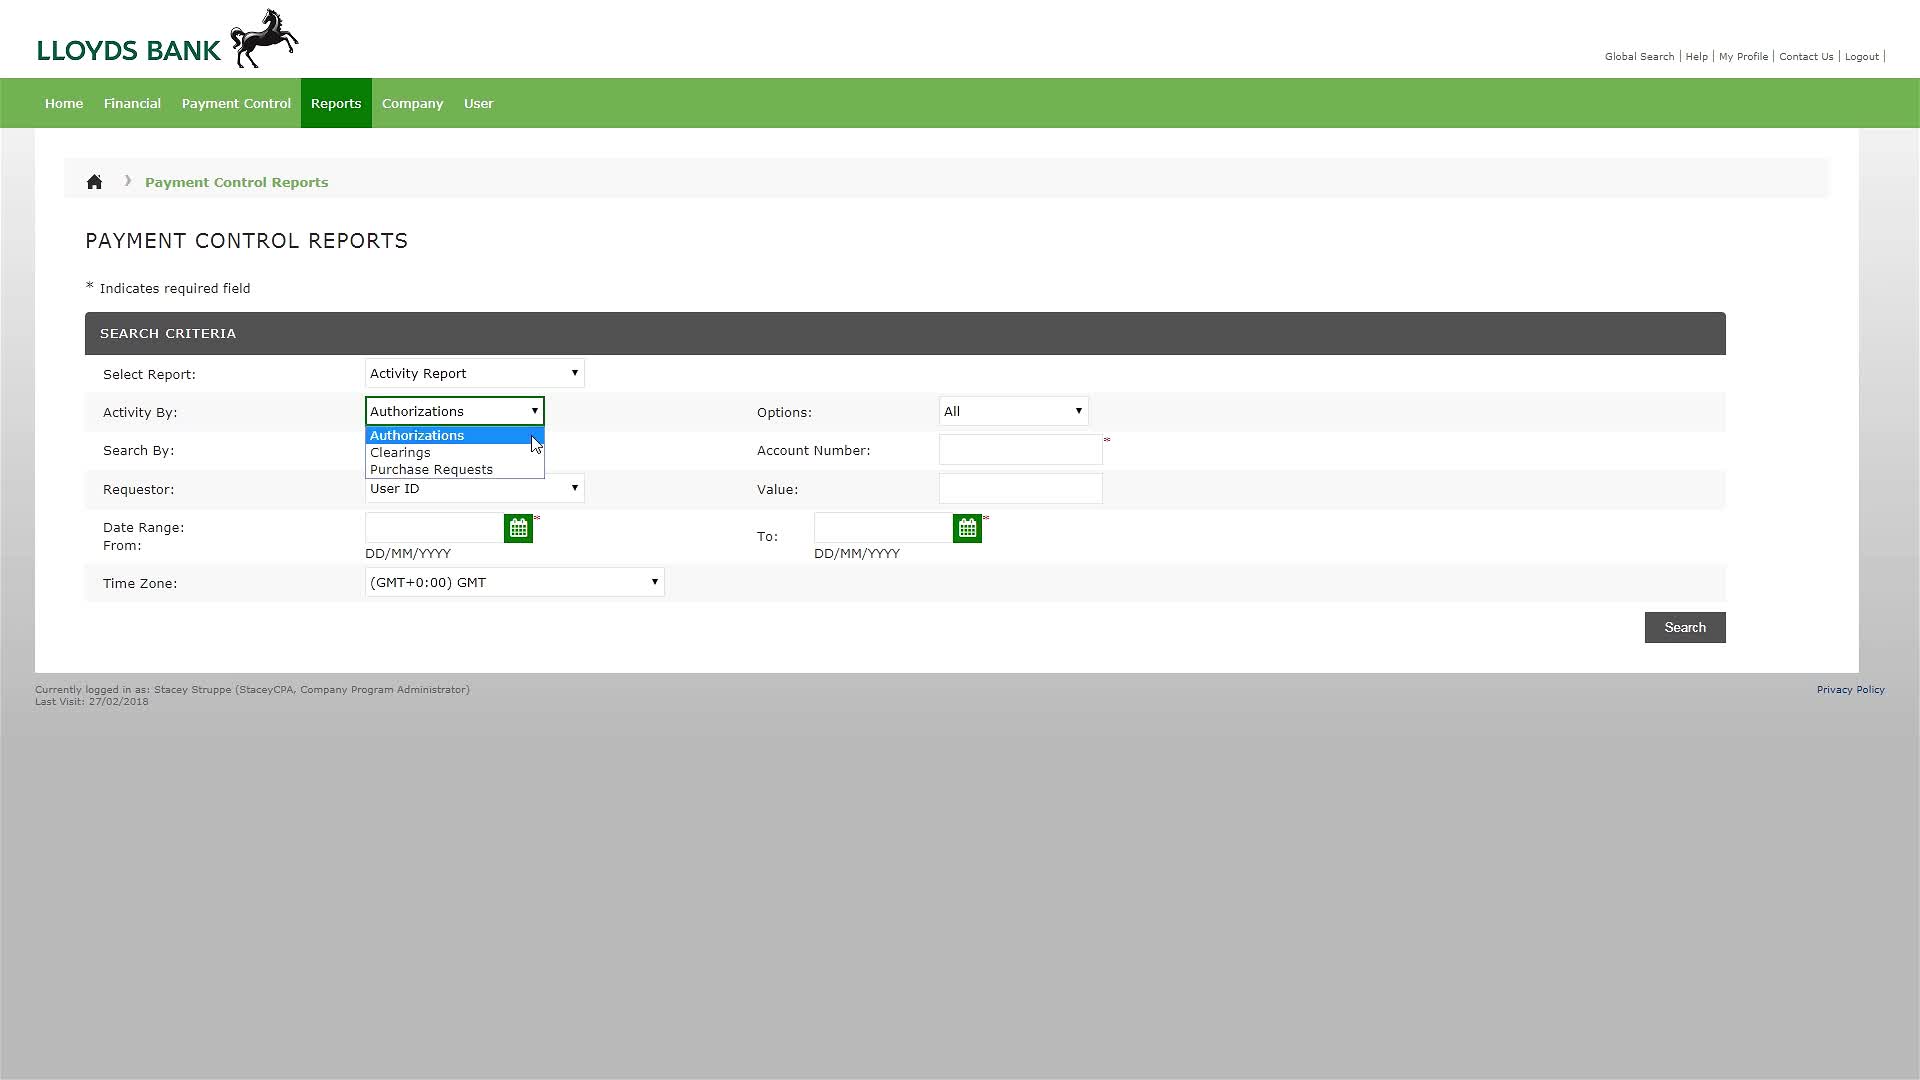Click the Value input field
The width and height of the screenshot is (1920, 1080).
1020,489
